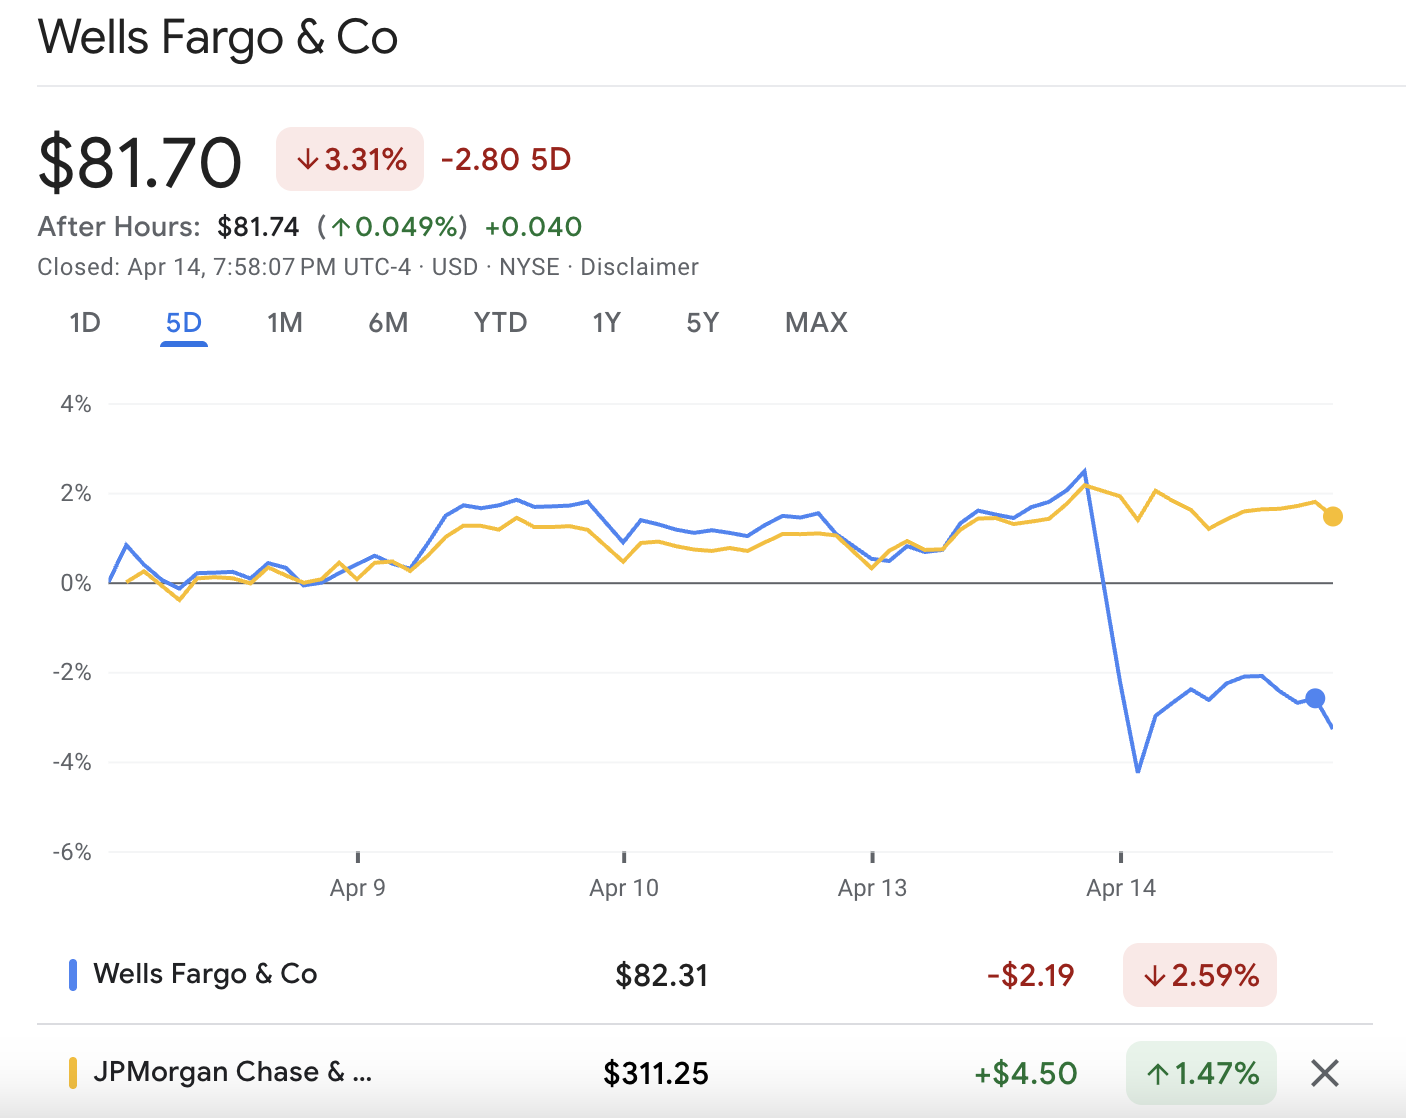Switch to the 1D chart view
Viewport: 1406px width, 1118px height.
tap(85, 322)
